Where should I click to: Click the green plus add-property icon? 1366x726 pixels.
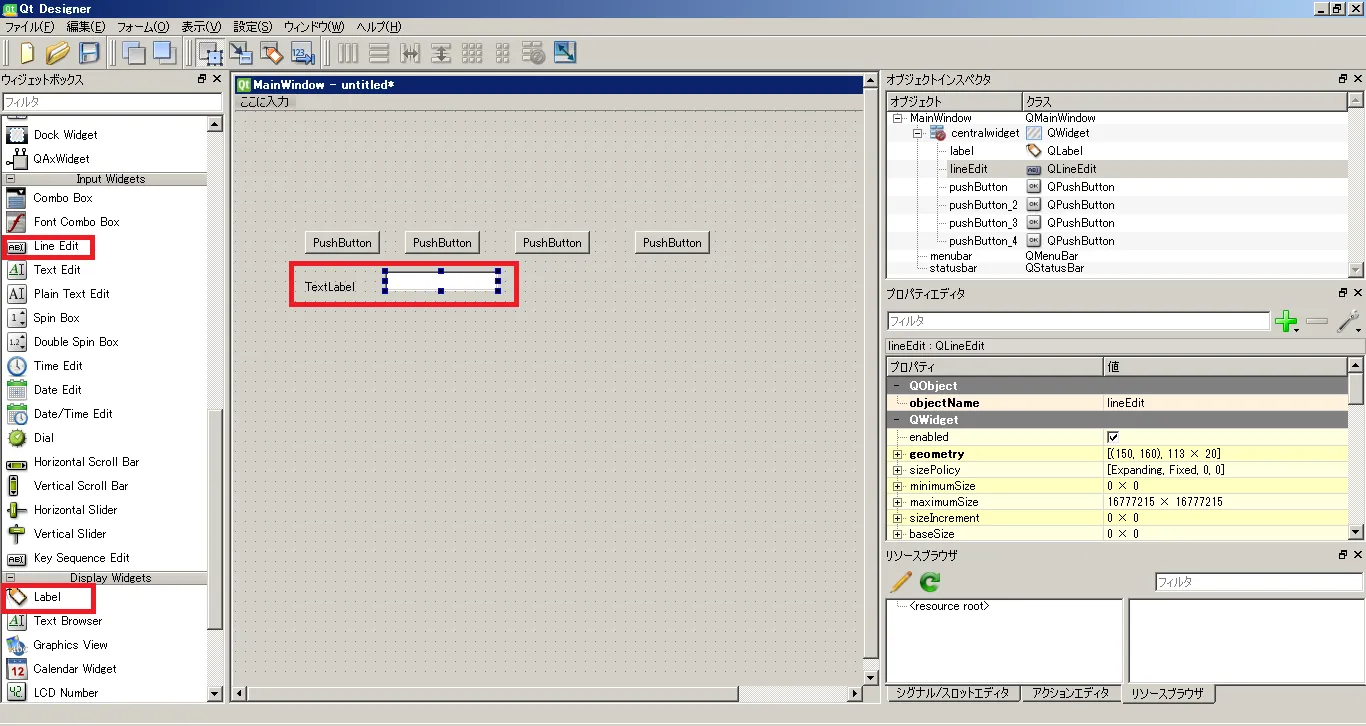click(x=1285, y=321)
